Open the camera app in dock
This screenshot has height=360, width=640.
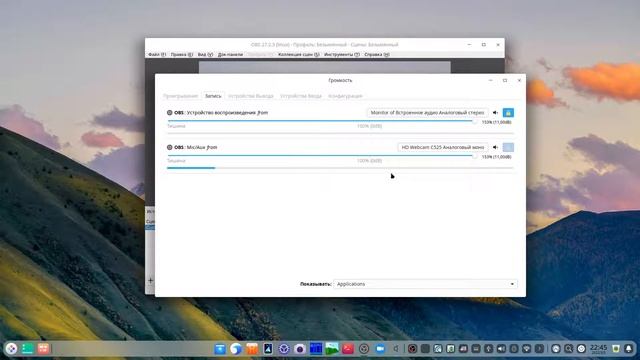[300, 349]
